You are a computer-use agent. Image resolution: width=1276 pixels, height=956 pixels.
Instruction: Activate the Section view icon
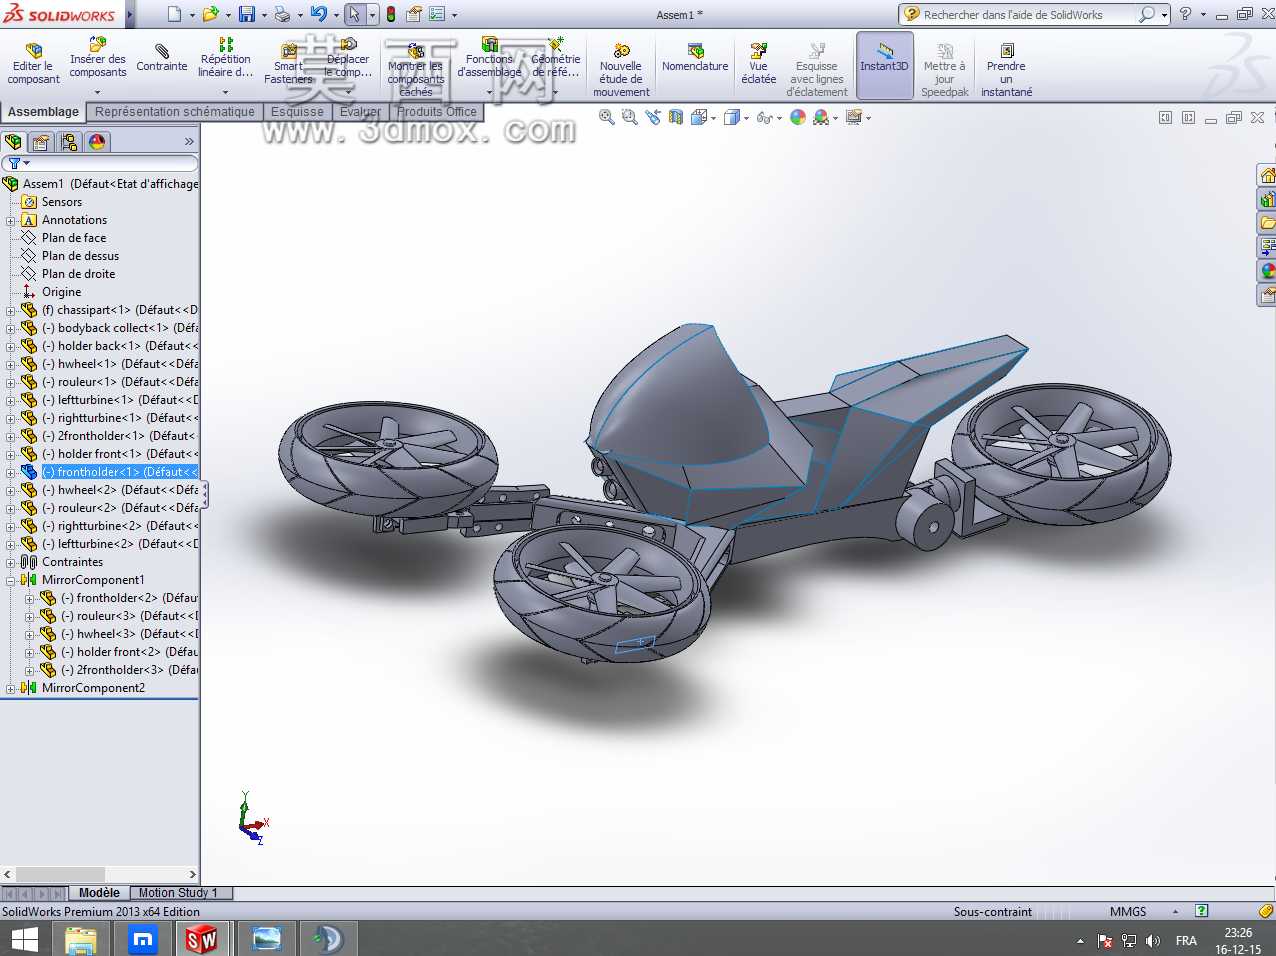pyautogui.click(x=676, y=117)
